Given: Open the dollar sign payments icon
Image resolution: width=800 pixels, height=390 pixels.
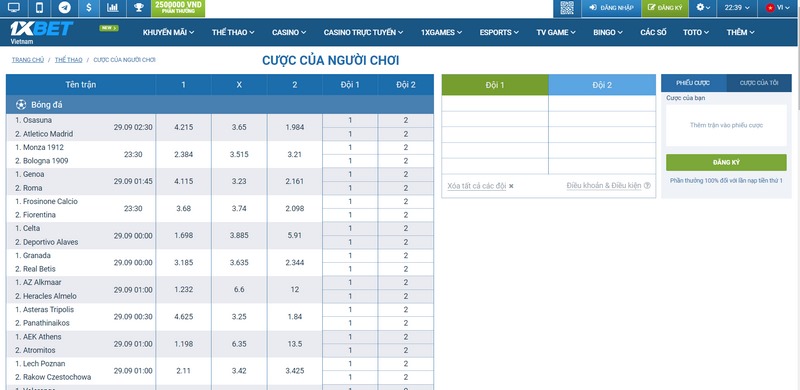Looking at the screenshot, I should [x=89, y=8].
